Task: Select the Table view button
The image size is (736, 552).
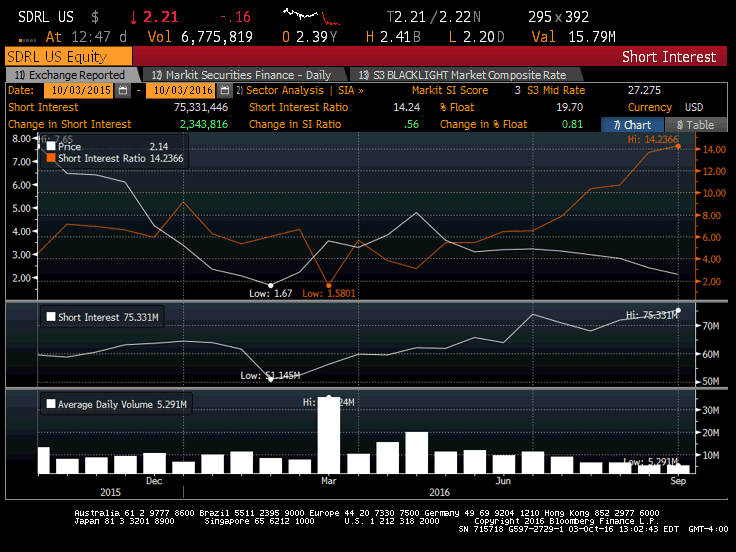Action: (696, 125)
